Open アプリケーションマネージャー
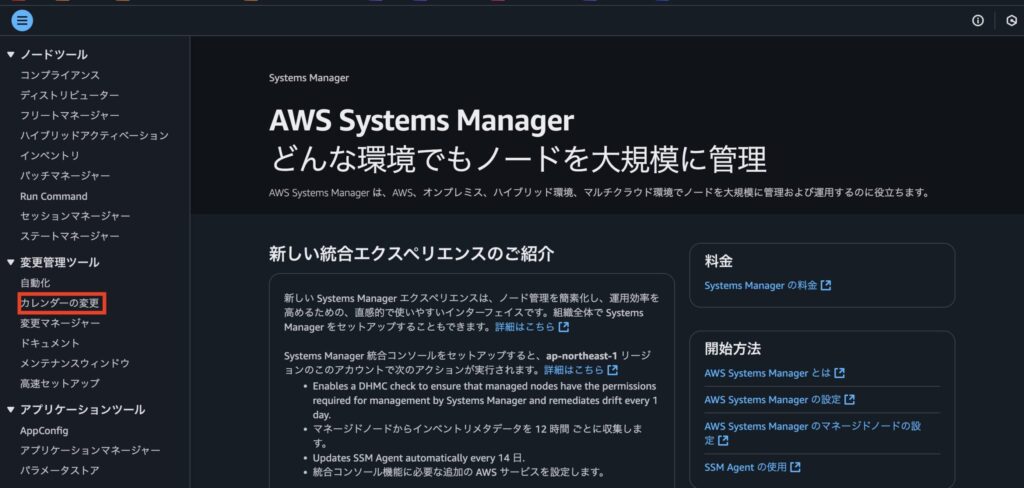 pos(90,451)
